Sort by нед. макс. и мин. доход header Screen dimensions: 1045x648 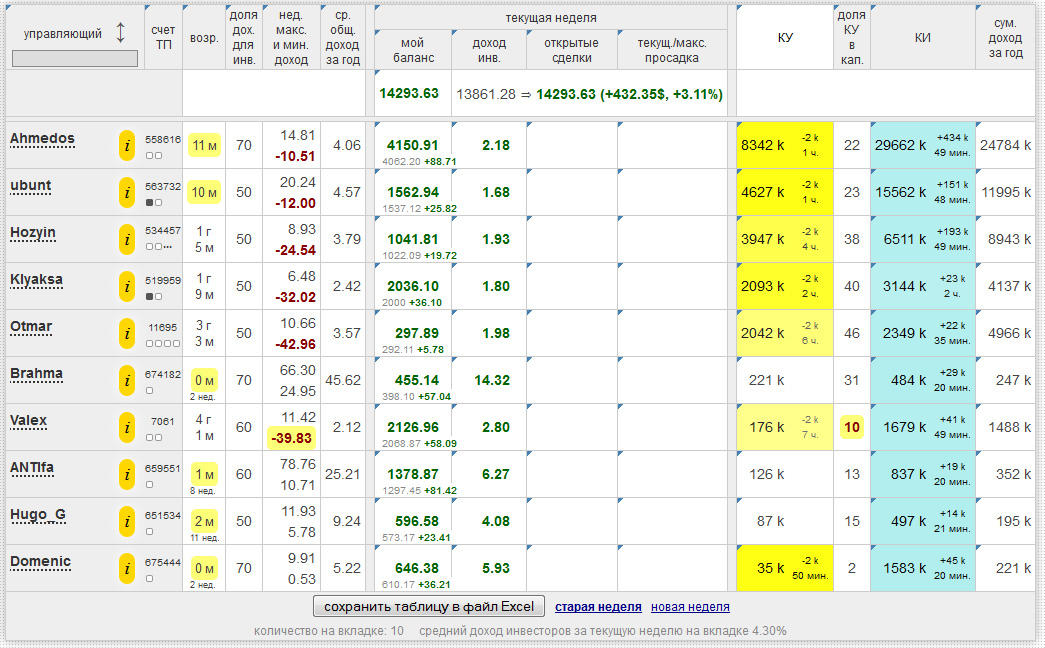(291, 37)
